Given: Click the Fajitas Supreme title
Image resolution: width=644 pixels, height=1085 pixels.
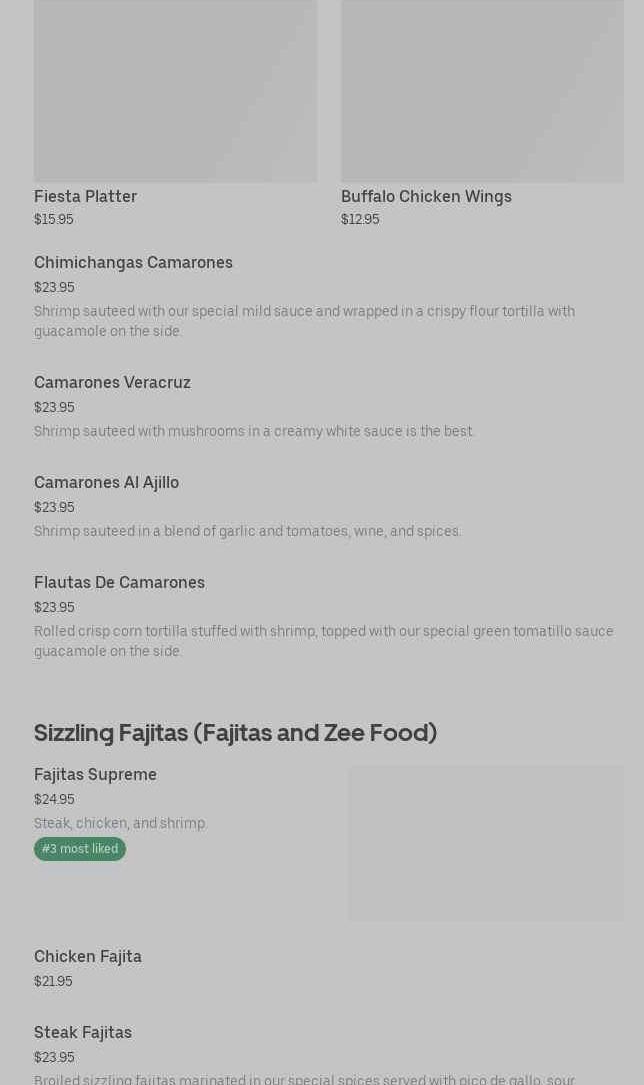Looking at the screenshot, I should [x=95, y=774].
